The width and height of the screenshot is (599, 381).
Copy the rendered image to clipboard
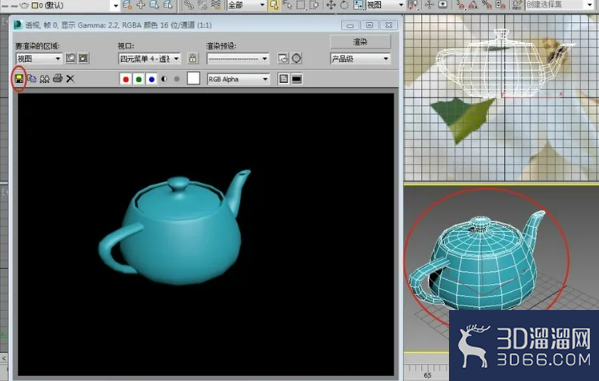point(32,79)
